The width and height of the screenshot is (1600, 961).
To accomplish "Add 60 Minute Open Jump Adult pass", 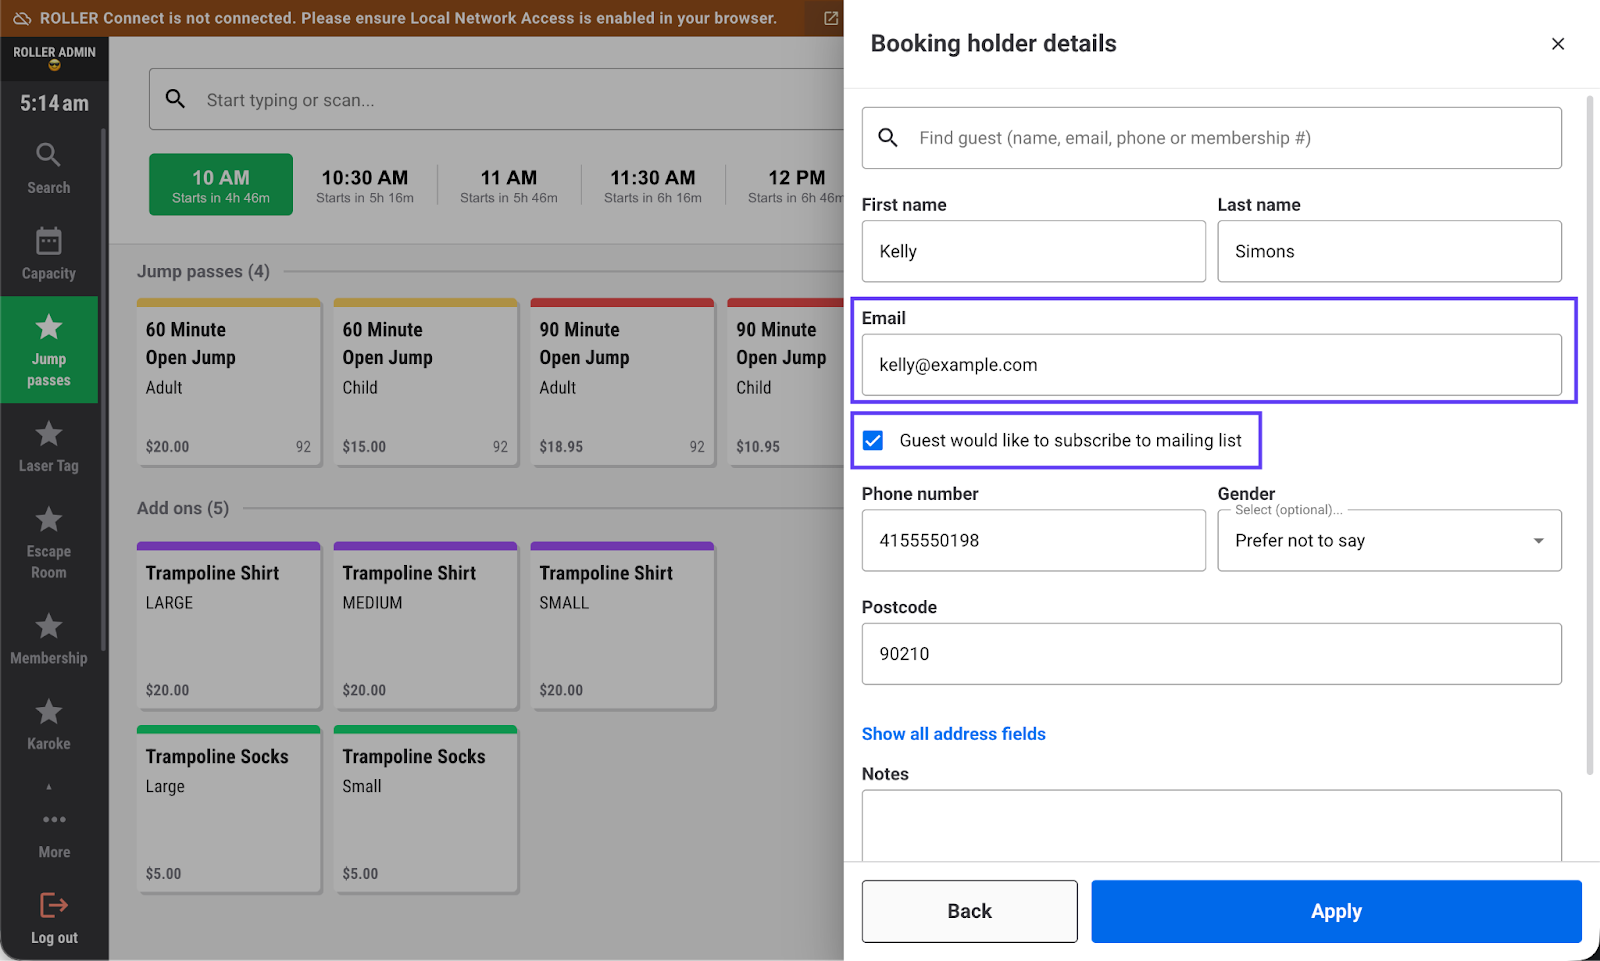I will click(229, 382).
